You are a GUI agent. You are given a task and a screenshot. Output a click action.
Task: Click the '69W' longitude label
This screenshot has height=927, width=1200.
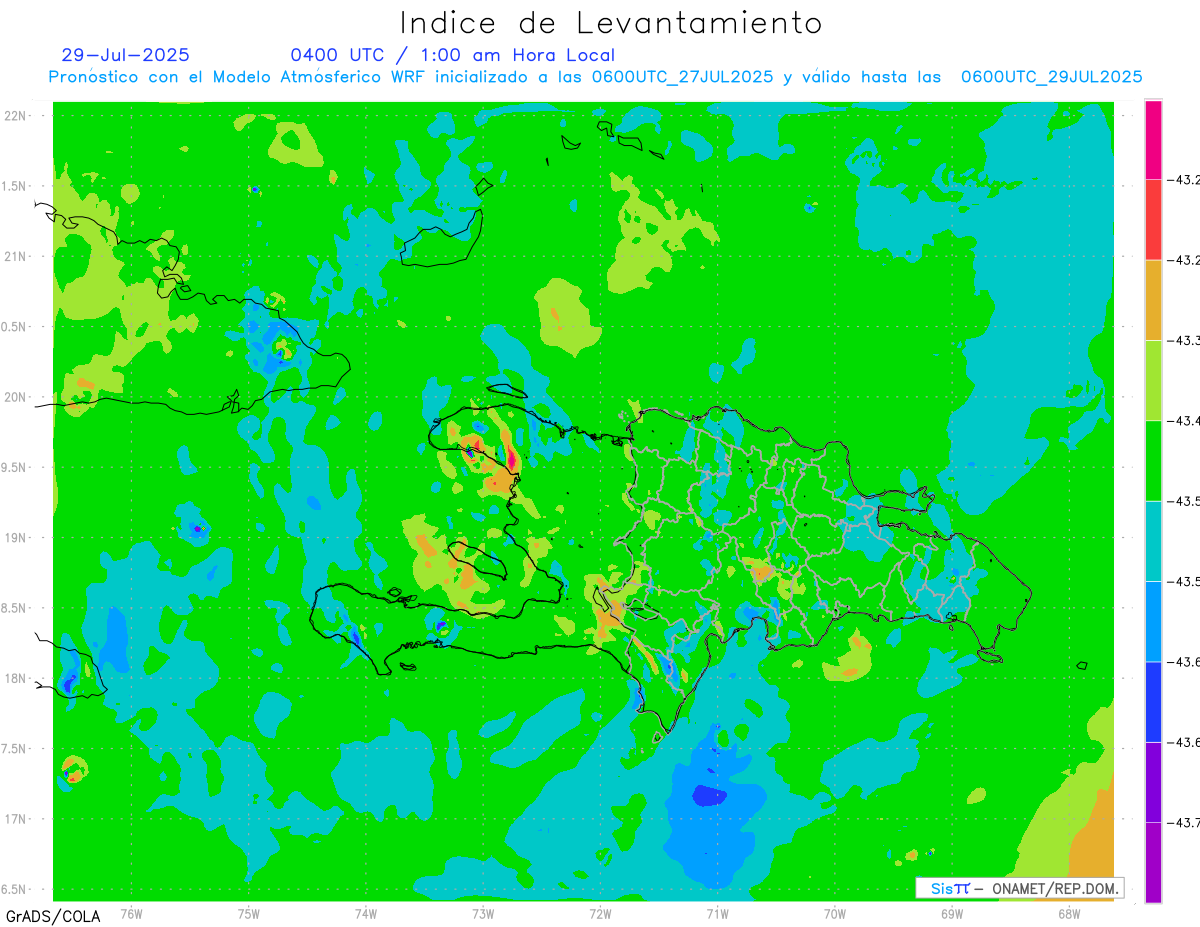(x=952, y=913)
